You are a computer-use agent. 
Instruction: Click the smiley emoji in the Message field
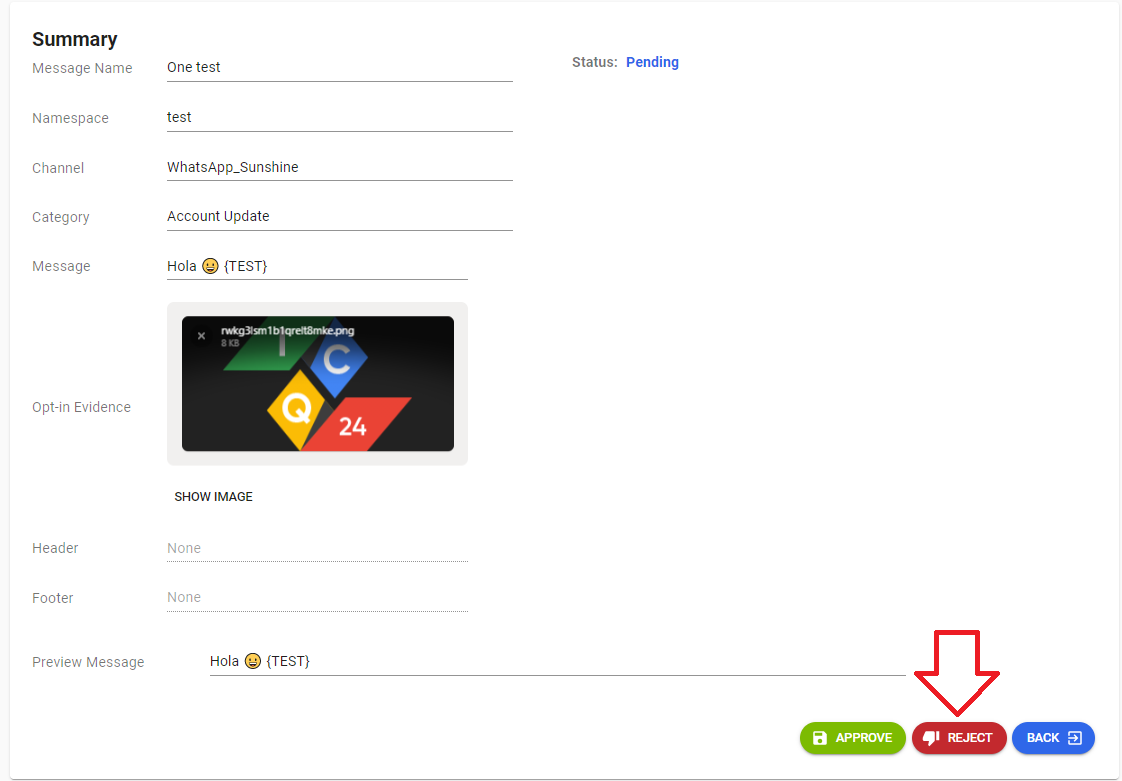pos(210,267)
